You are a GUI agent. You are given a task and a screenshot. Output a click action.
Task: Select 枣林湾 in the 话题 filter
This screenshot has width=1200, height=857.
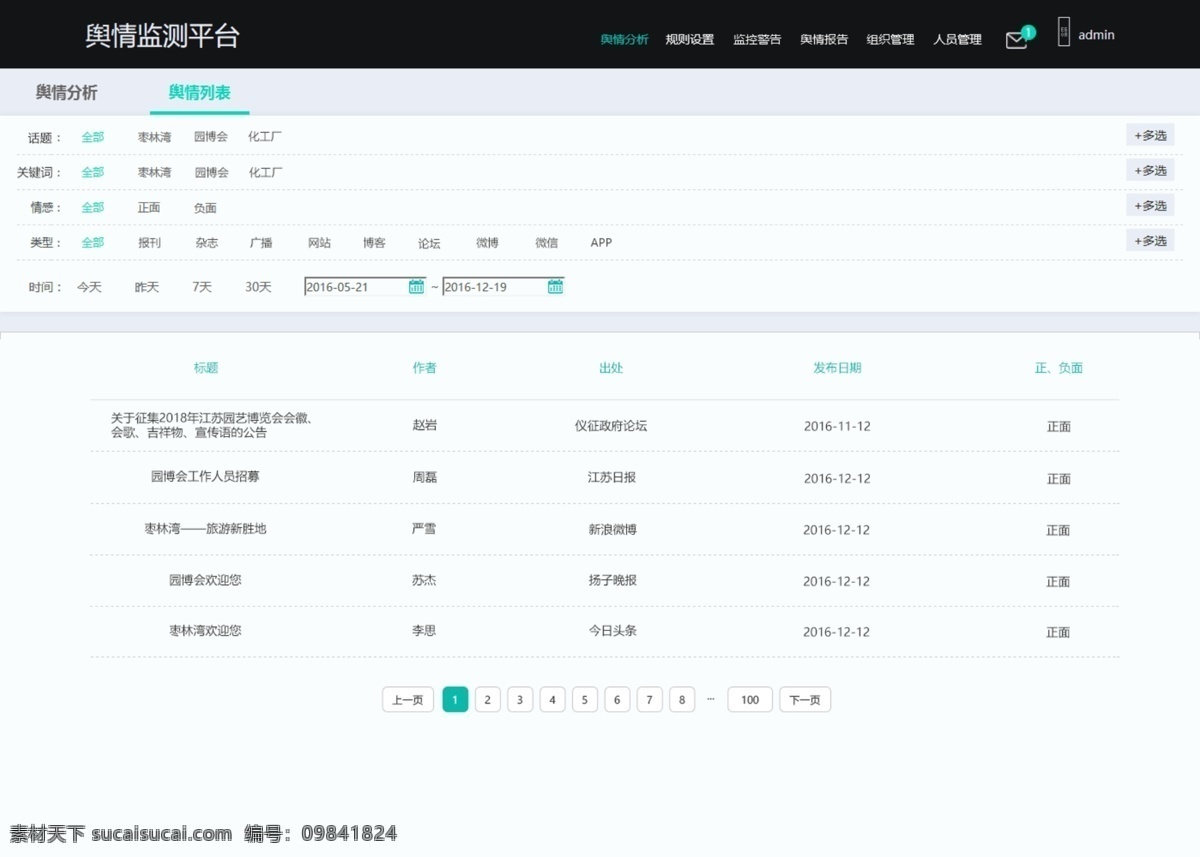pos(154,137)
